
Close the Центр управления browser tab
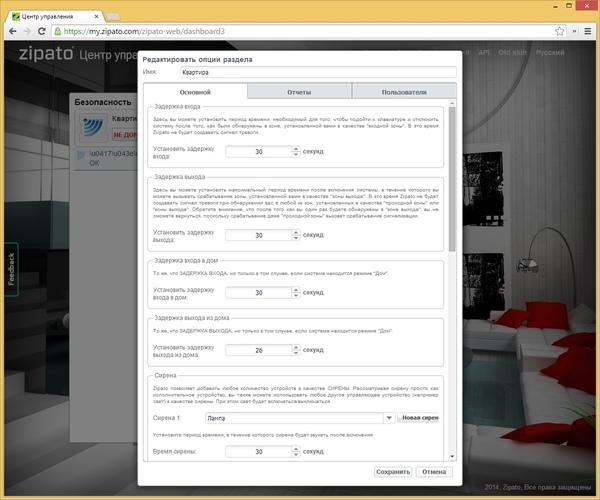pyautogui.click(x=96, y=16)
